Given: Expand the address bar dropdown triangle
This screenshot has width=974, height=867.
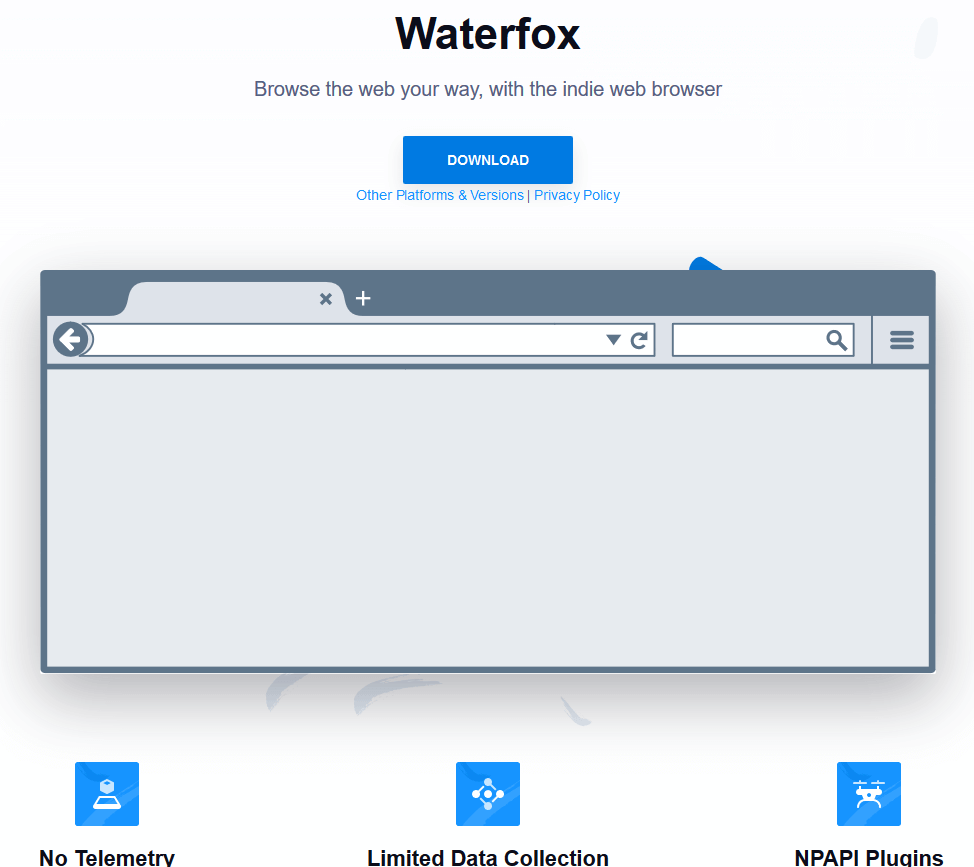Looking at the screenshot, I should (613, 340).
